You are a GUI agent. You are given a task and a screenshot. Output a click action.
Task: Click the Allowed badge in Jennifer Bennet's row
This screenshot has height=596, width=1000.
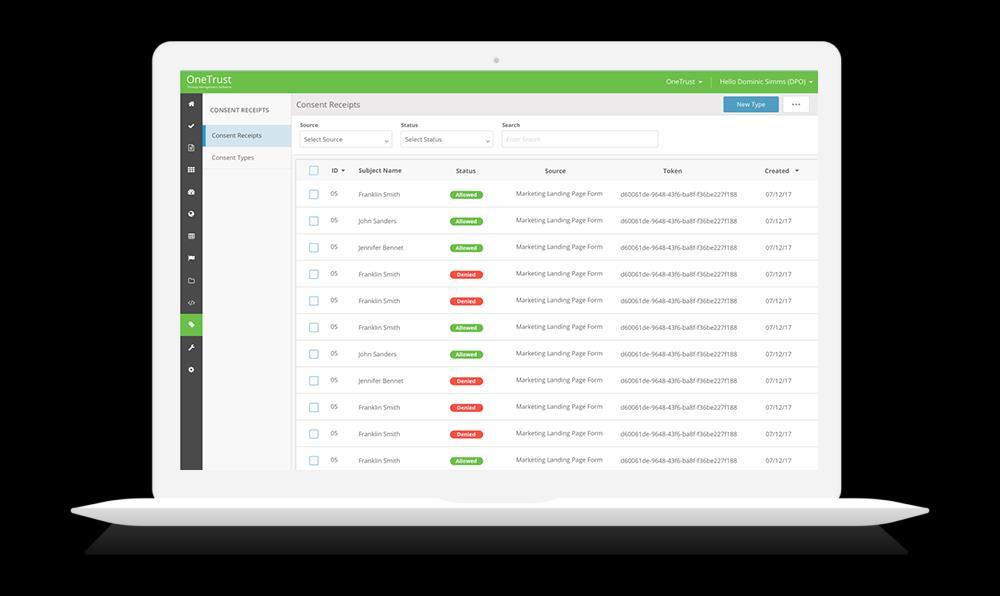tap(466, 248)
